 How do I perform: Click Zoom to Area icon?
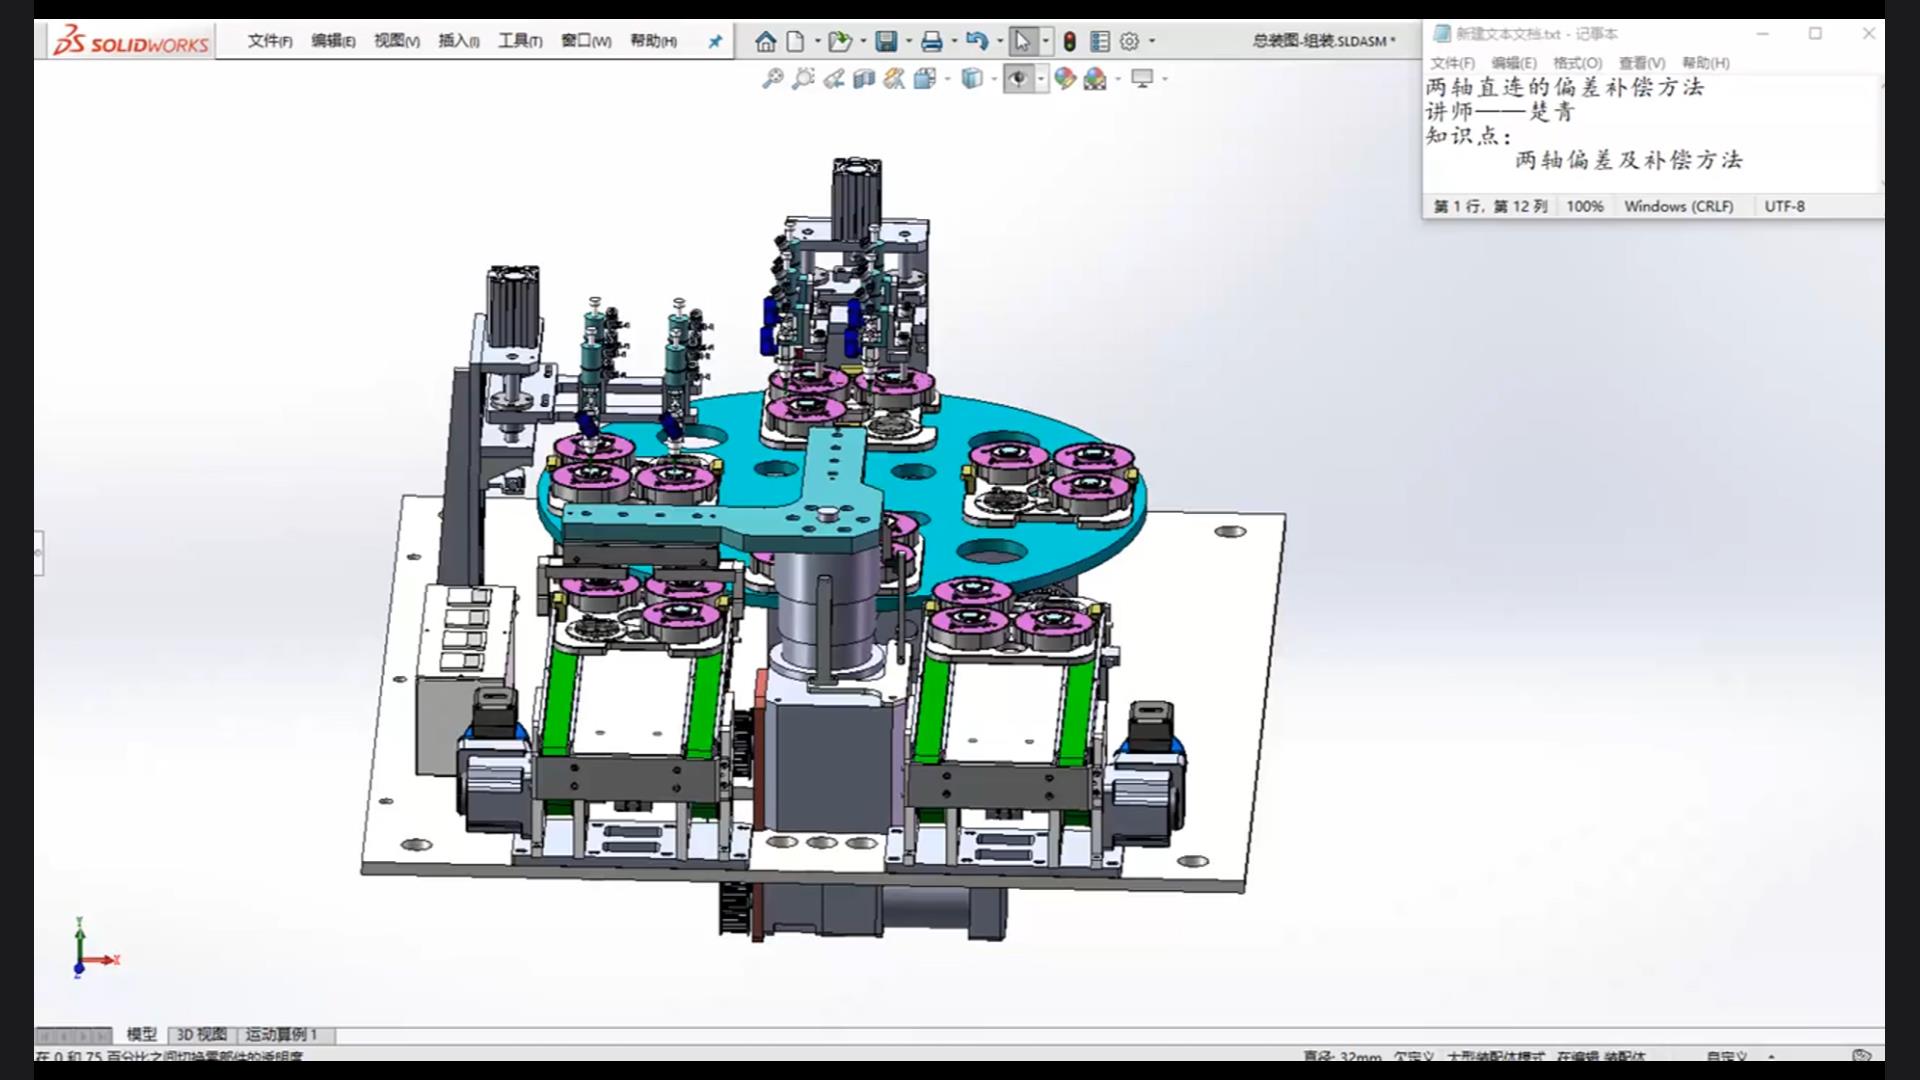point(803,78)
